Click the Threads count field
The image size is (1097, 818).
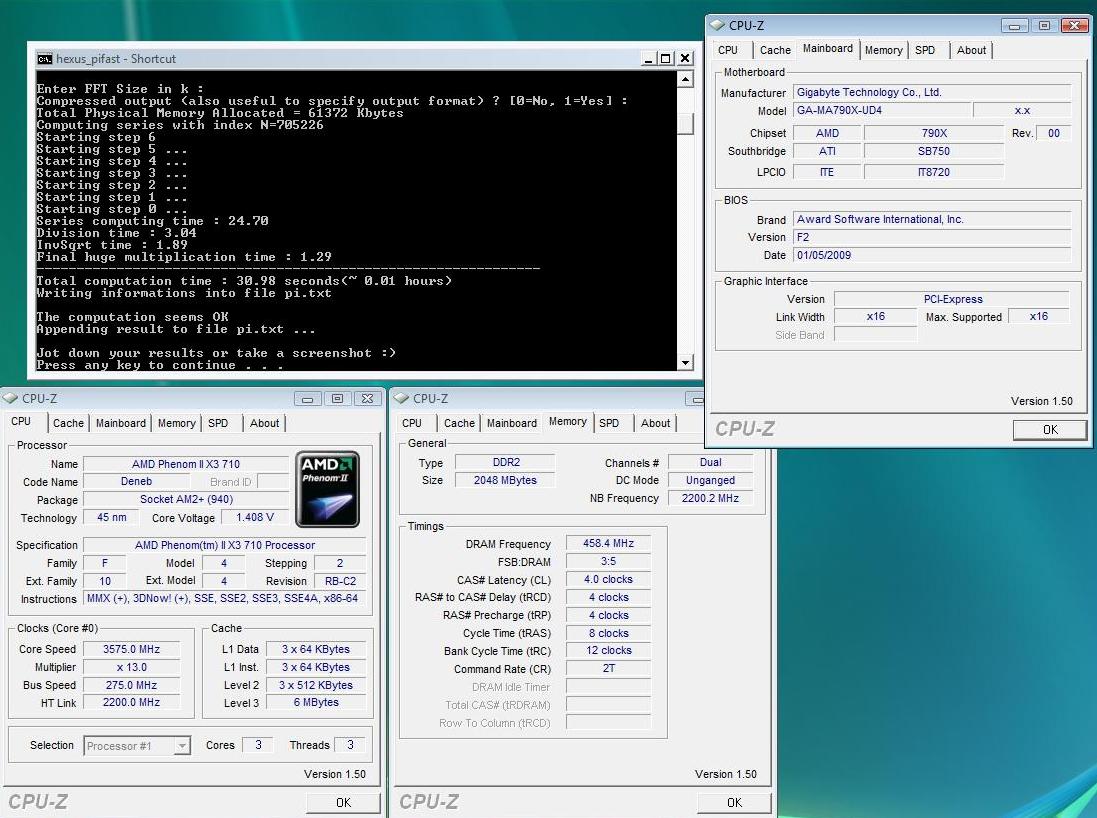[x=350, y=745]
